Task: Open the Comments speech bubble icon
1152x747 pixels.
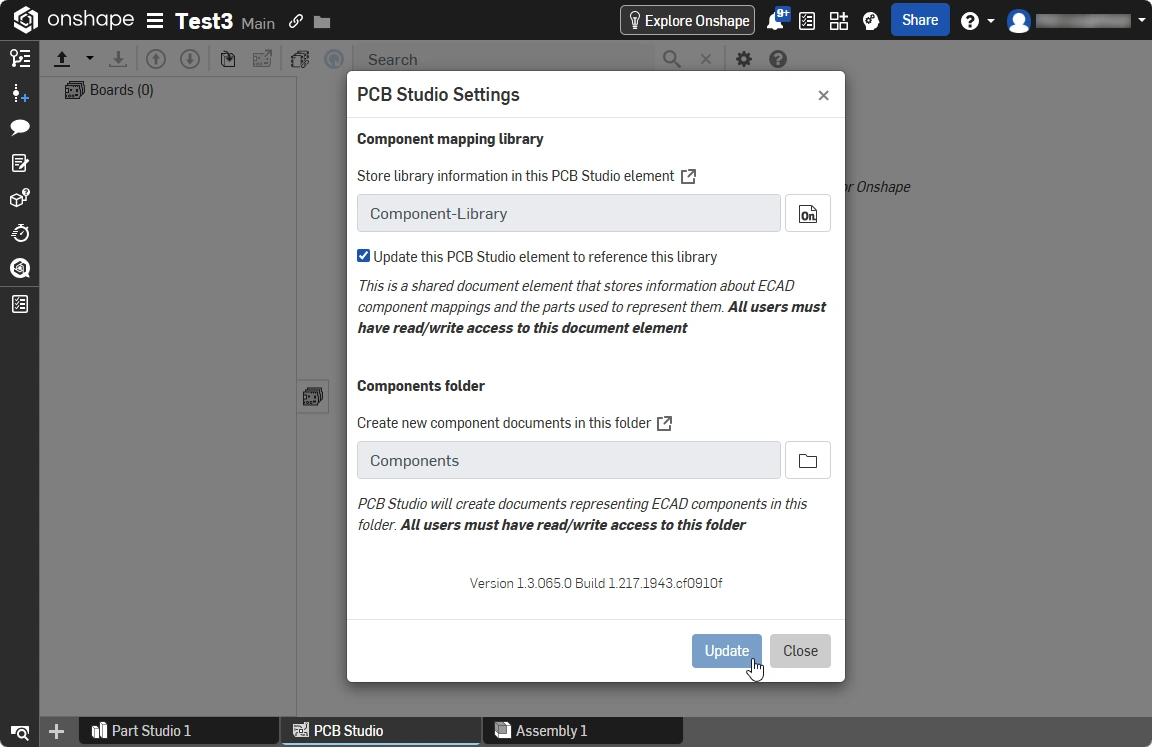Action: (x=20, y=128)
